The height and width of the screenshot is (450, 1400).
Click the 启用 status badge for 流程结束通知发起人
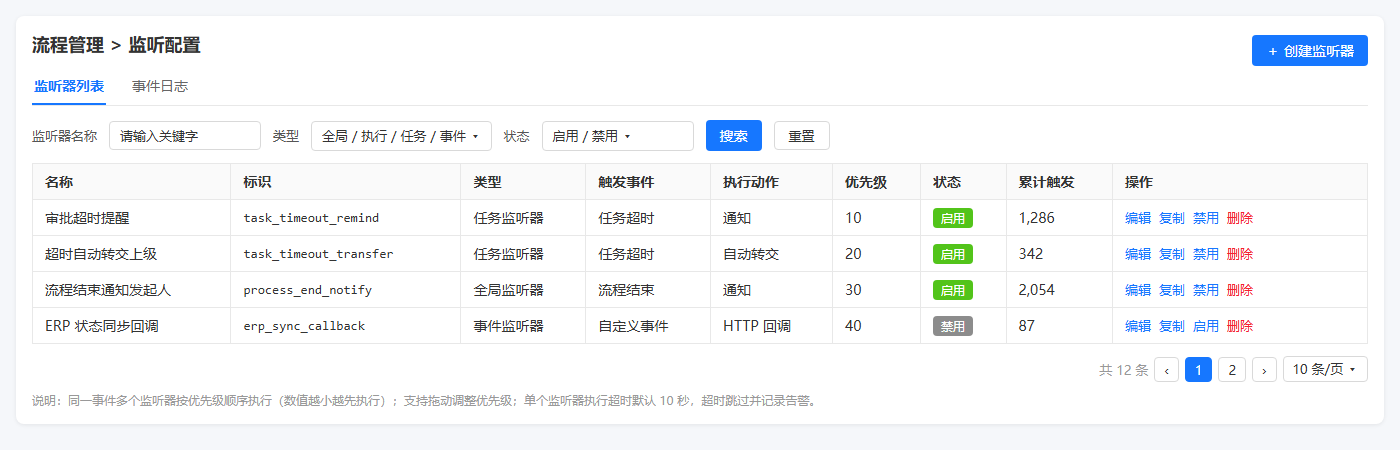[953, 290]
